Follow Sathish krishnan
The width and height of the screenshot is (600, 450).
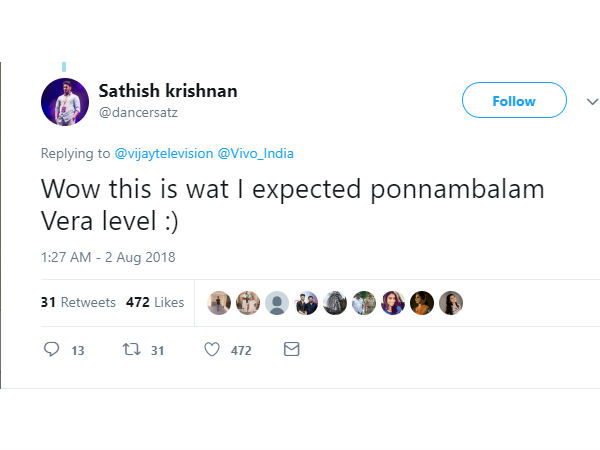pyautogui.click(x=514, y=101)
